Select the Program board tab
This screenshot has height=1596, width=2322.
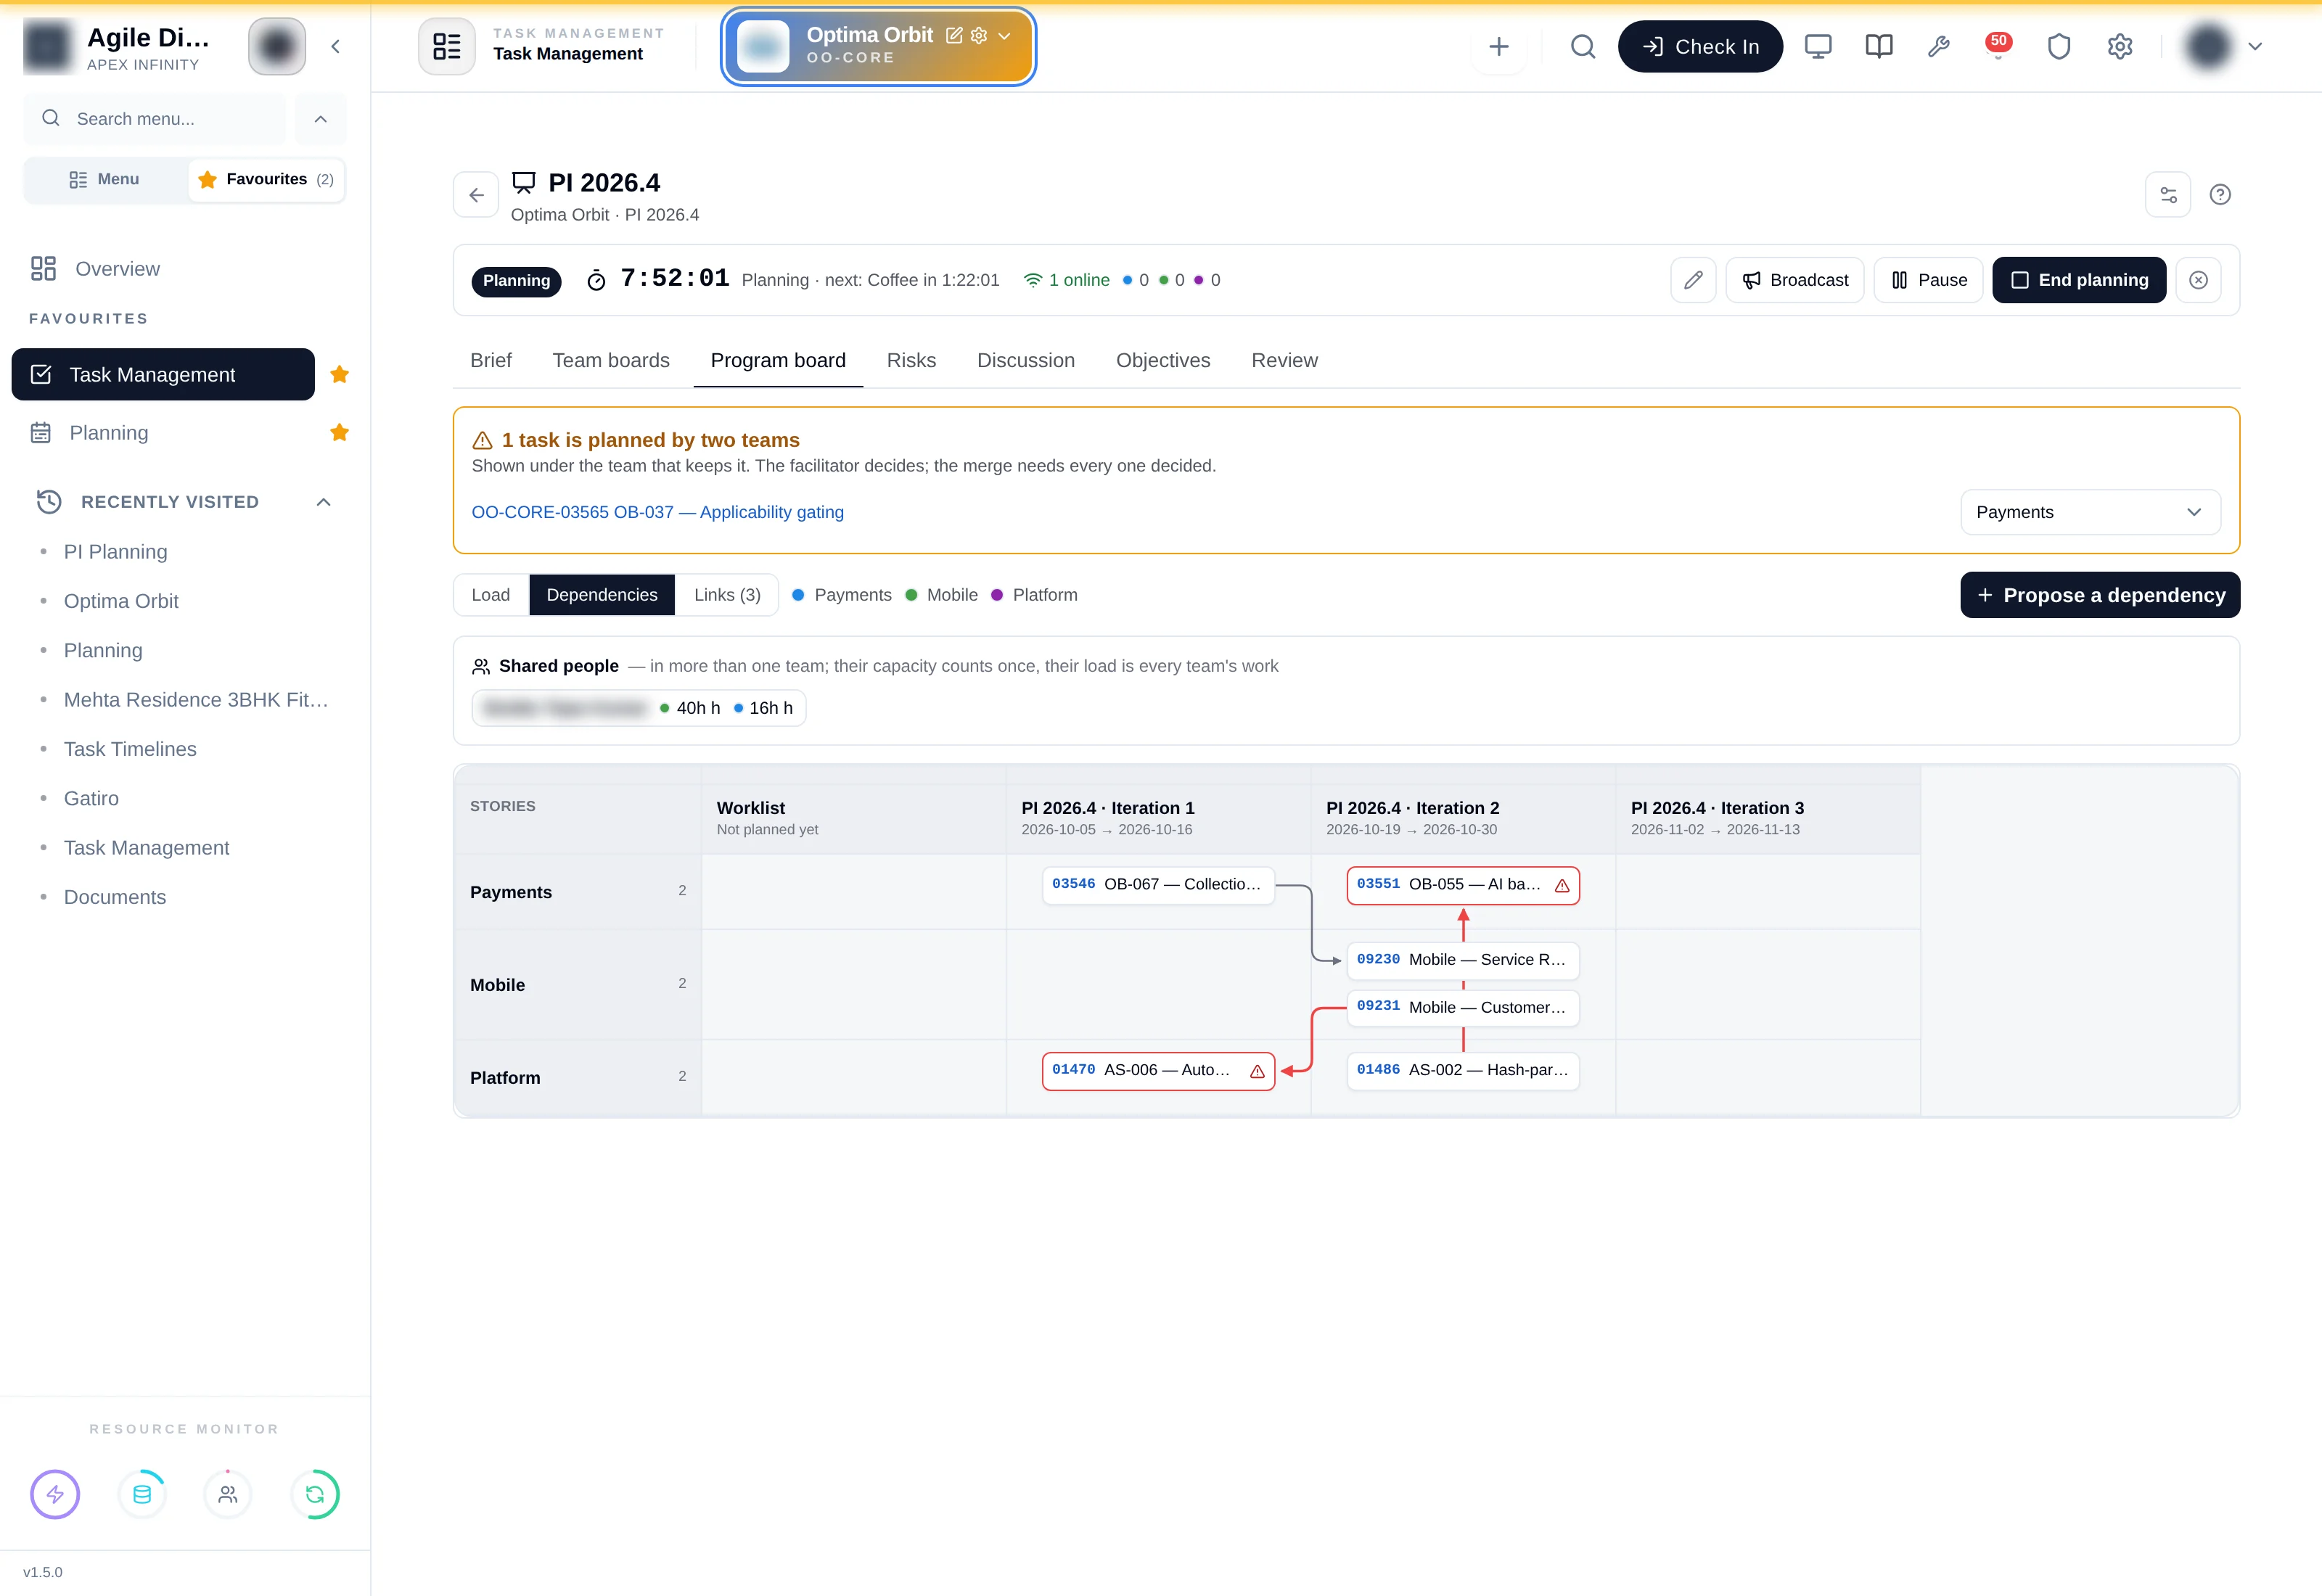(x=778, y=360)
